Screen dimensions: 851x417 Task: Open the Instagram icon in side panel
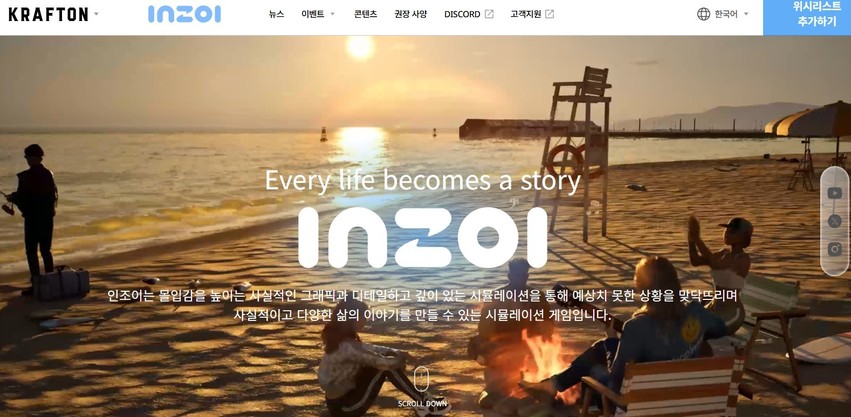835,249
